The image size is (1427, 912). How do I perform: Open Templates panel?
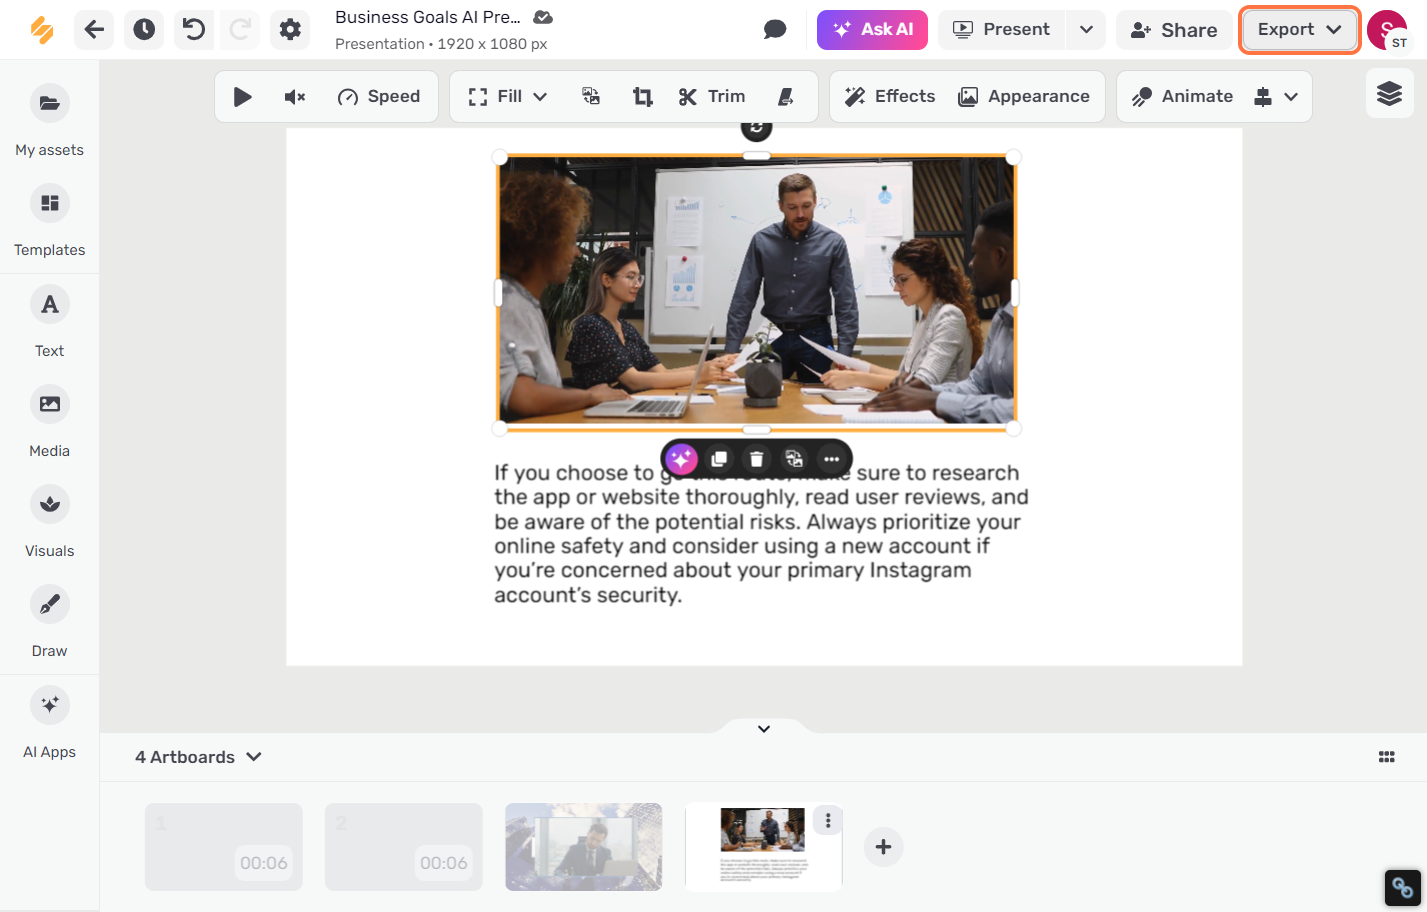(x=49, y=220)
